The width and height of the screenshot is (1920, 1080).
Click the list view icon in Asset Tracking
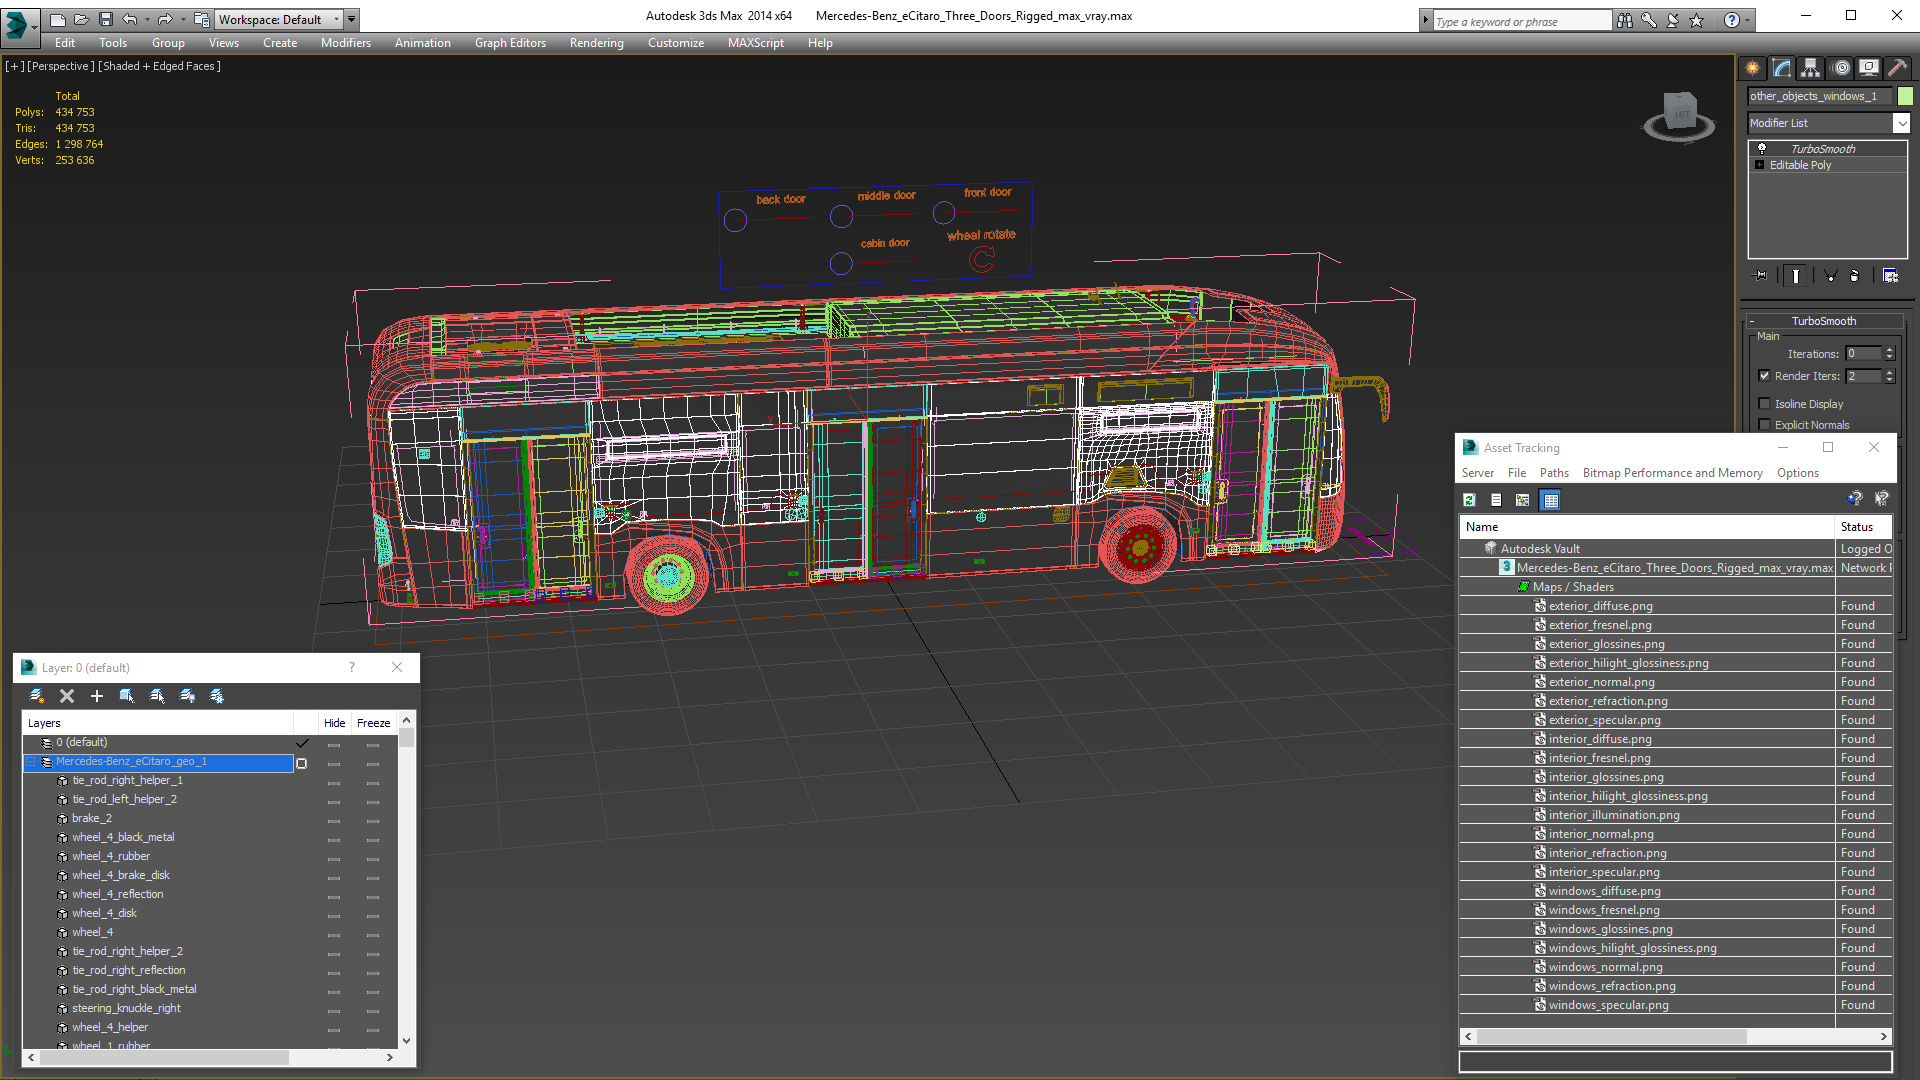pos(1496,500)
